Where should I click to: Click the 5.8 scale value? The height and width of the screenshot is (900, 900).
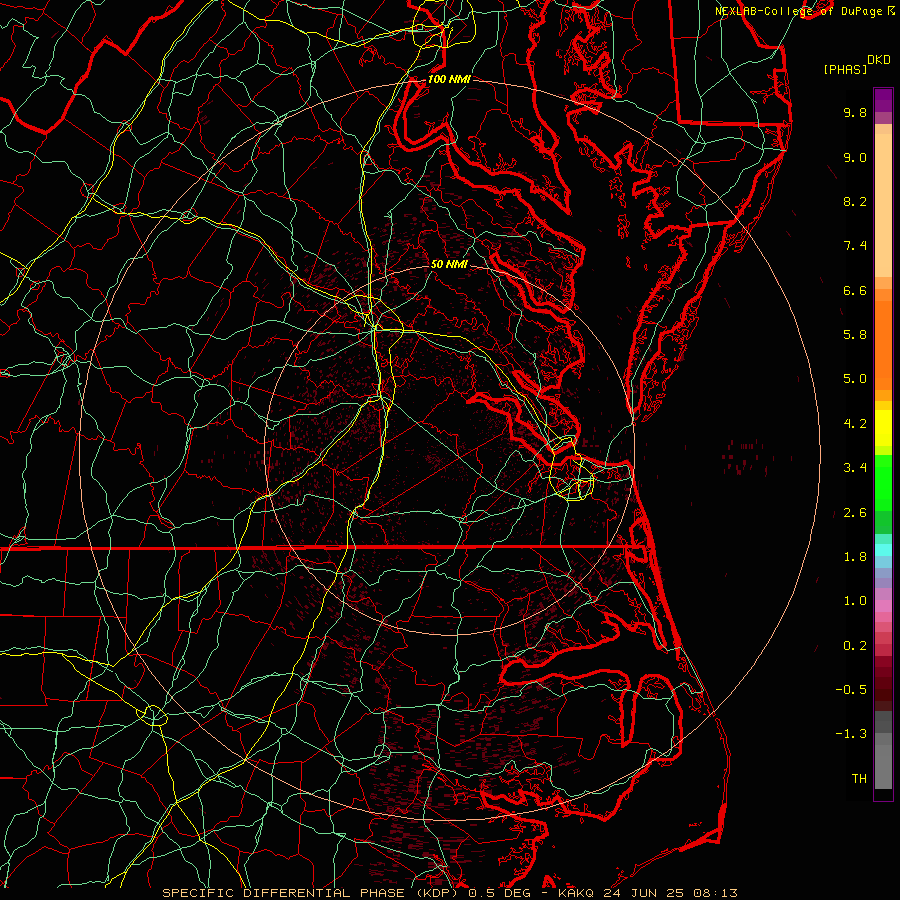point(855,335)
